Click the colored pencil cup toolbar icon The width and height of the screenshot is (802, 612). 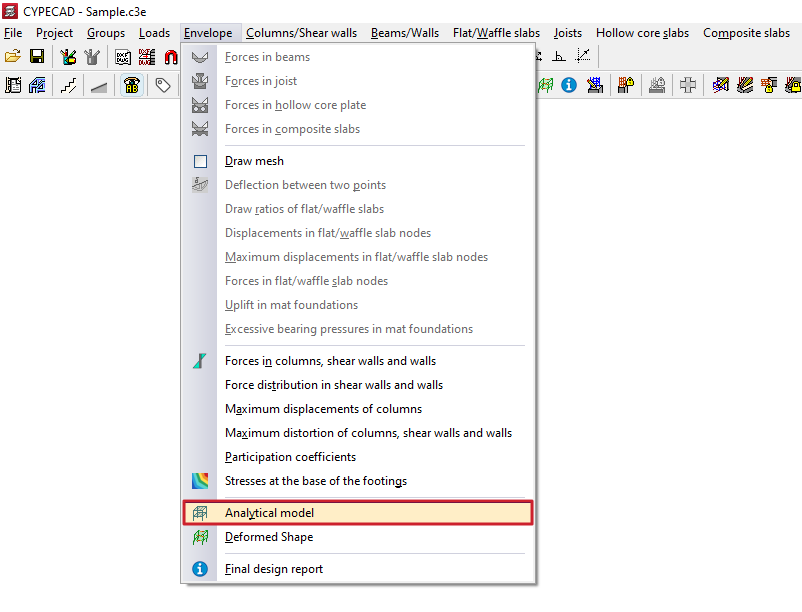coord(68,57)
